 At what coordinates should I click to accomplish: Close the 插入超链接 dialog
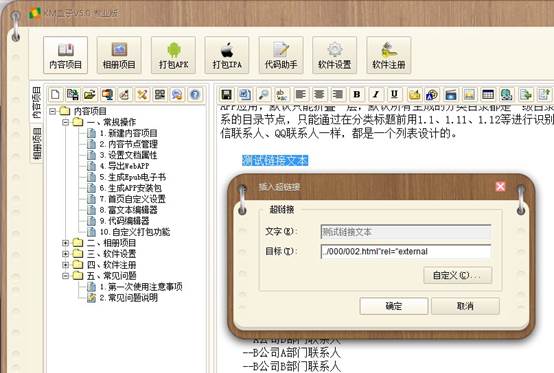[x=500, y=186]
